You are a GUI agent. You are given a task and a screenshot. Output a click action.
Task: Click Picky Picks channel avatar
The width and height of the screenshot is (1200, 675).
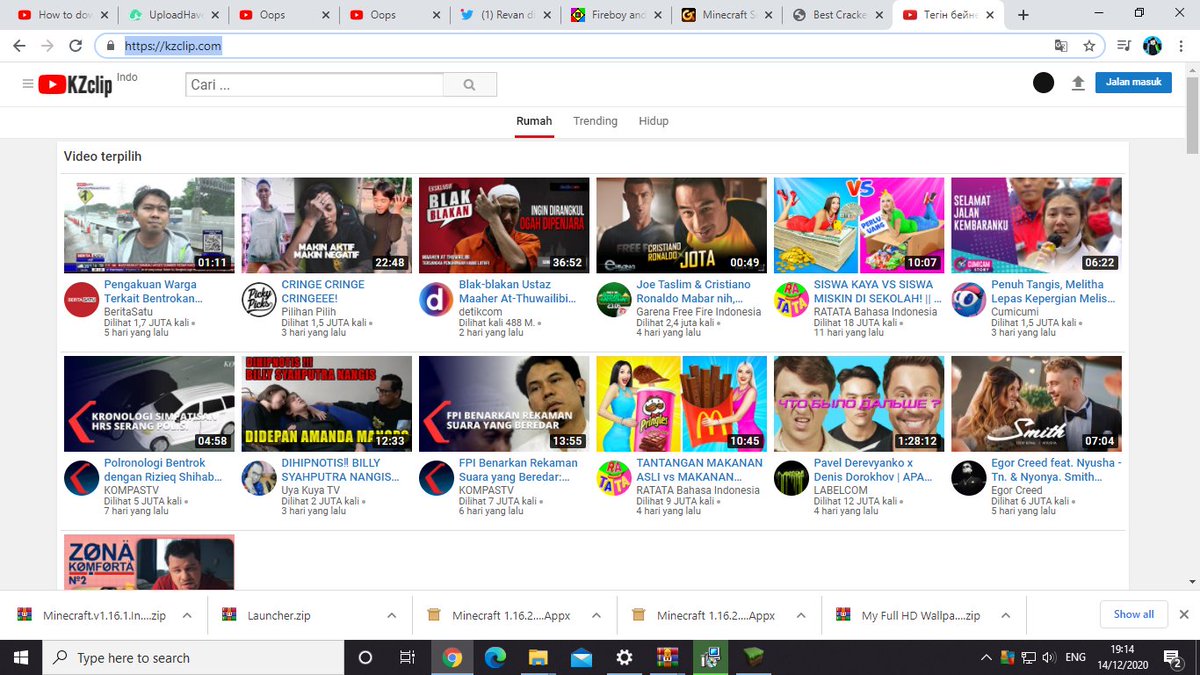tap(259, 300)
